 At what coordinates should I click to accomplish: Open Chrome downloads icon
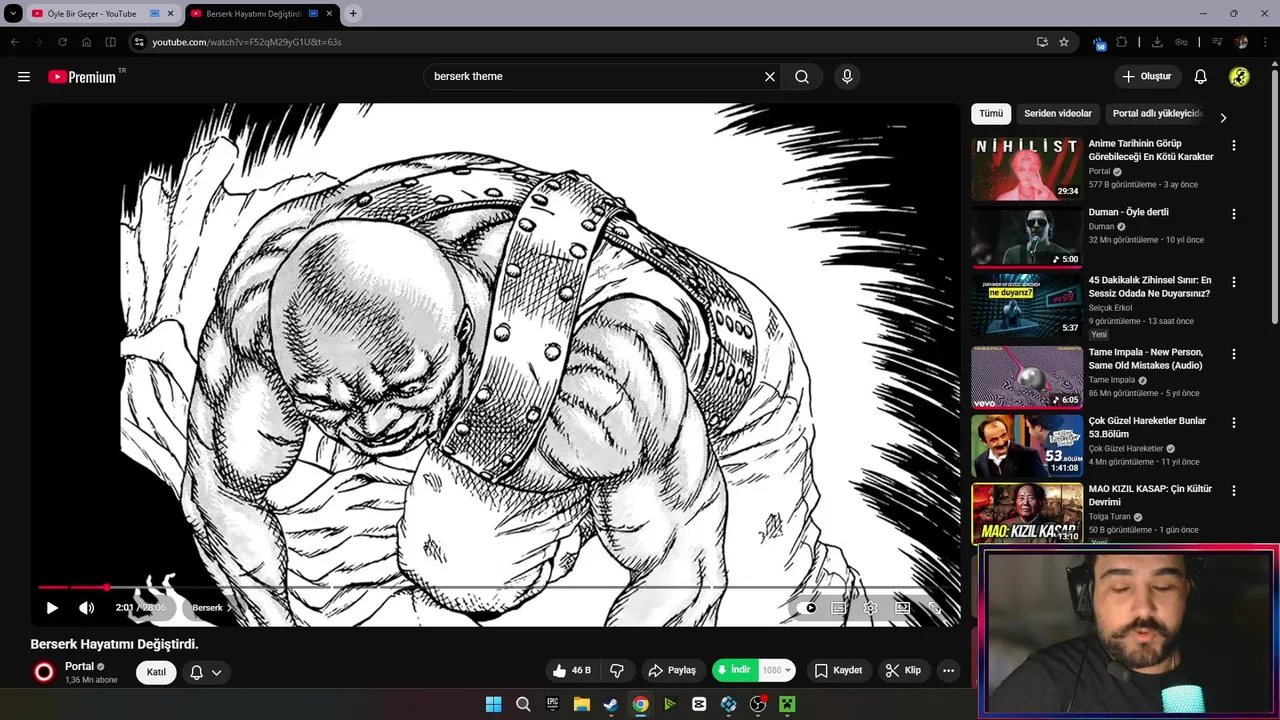[x=1157, y=42]
